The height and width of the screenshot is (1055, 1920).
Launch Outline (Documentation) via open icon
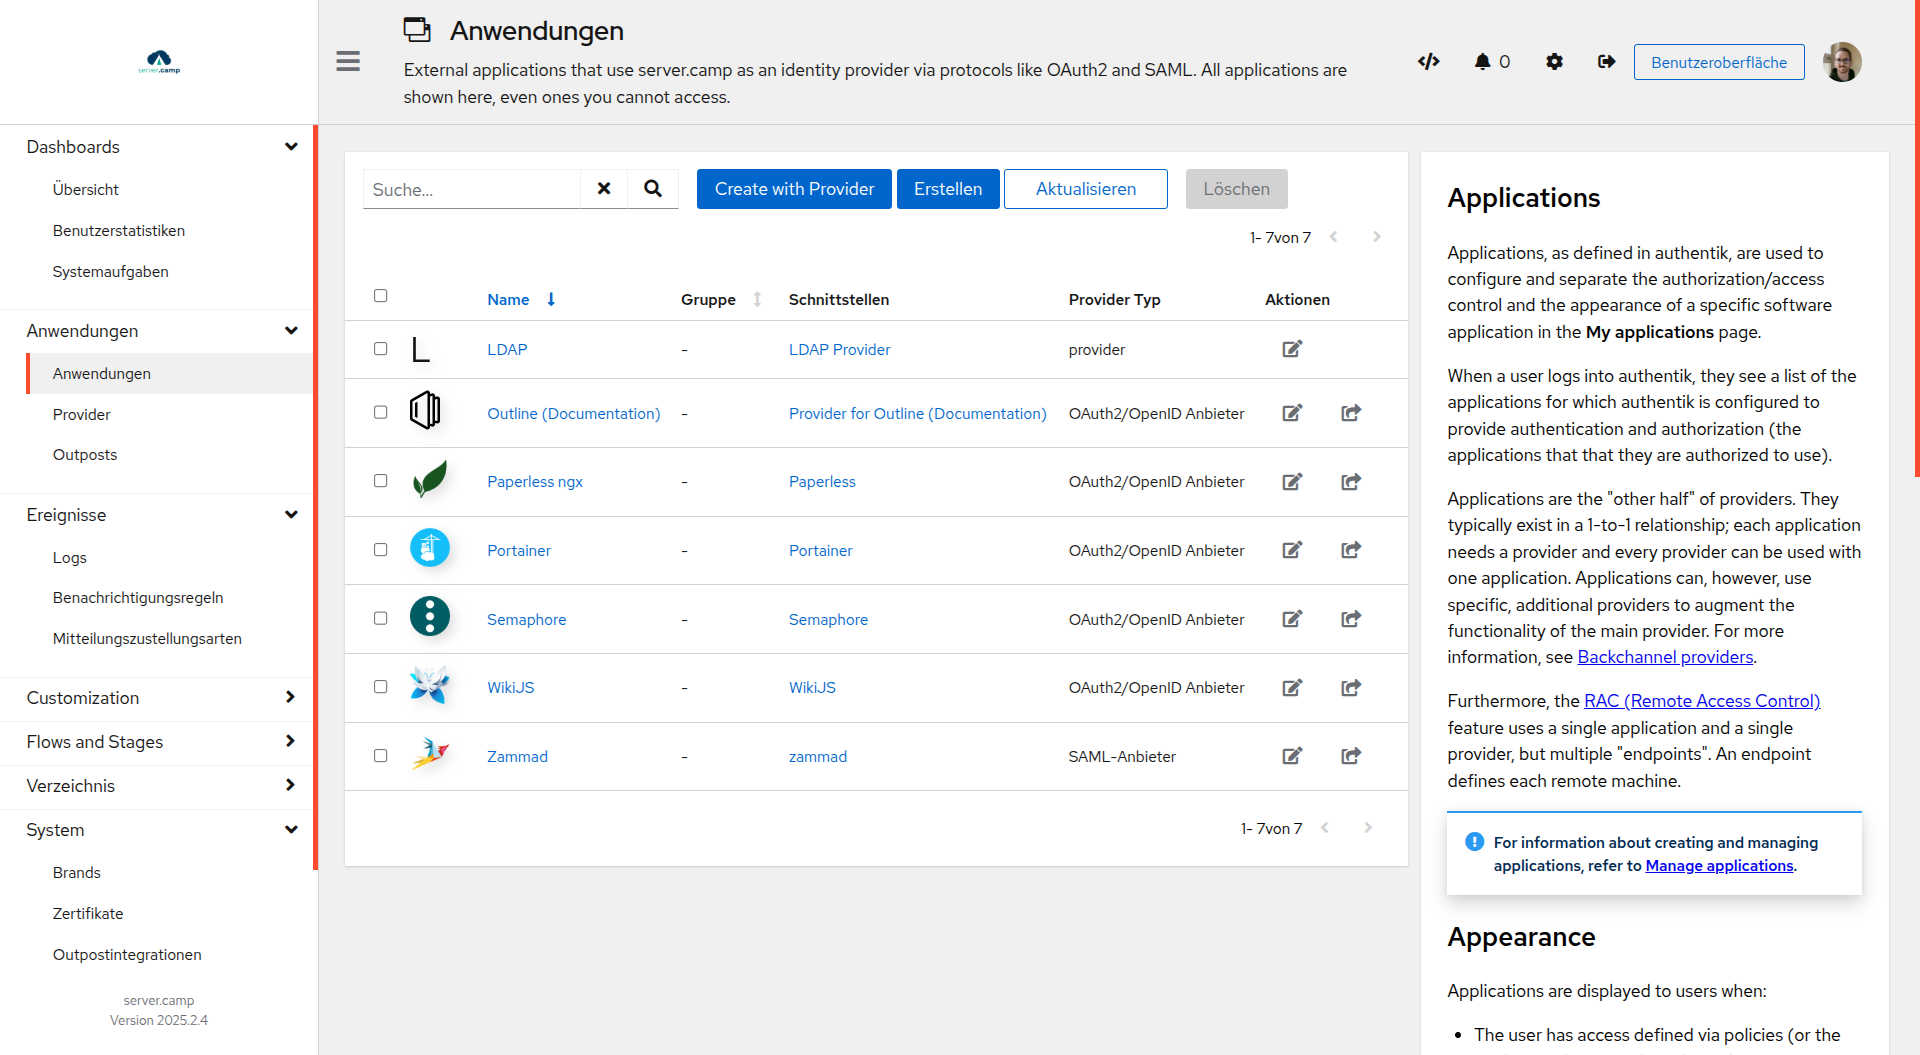1351,413
